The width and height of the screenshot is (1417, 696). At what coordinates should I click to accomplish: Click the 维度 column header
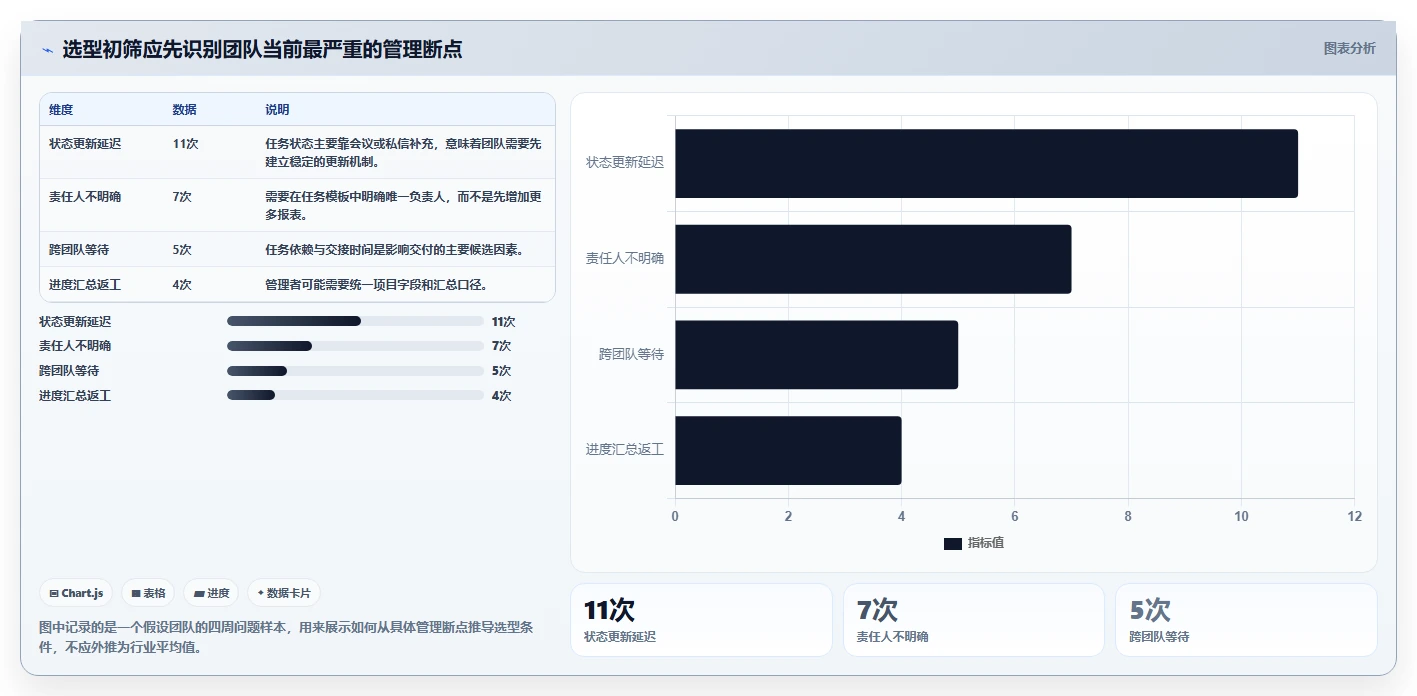[x=61, y=110]
